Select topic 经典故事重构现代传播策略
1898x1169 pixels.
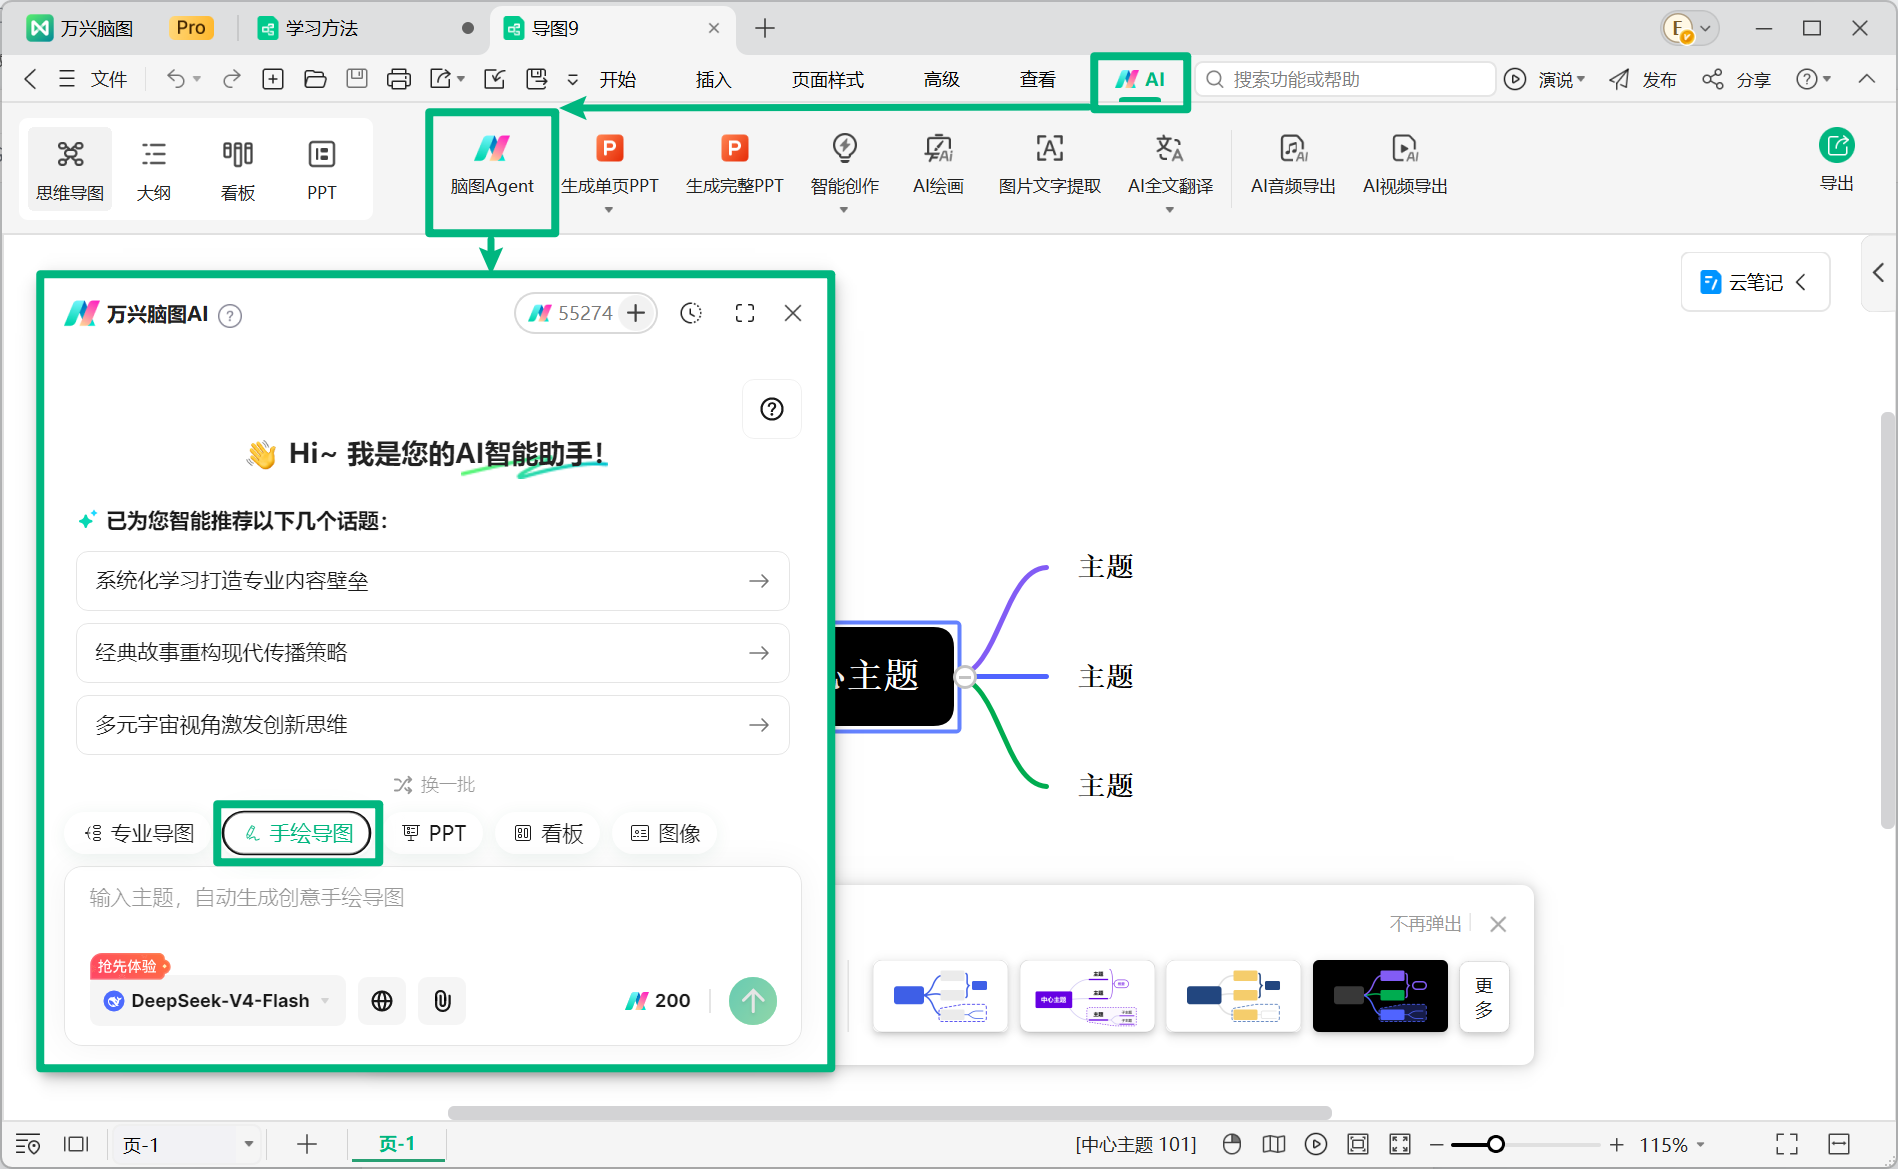coord(433,653)
